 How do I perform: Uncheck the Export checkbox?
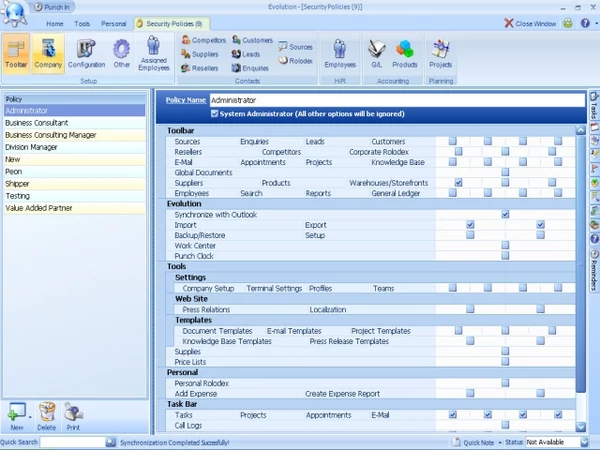[x=540, y=225]
